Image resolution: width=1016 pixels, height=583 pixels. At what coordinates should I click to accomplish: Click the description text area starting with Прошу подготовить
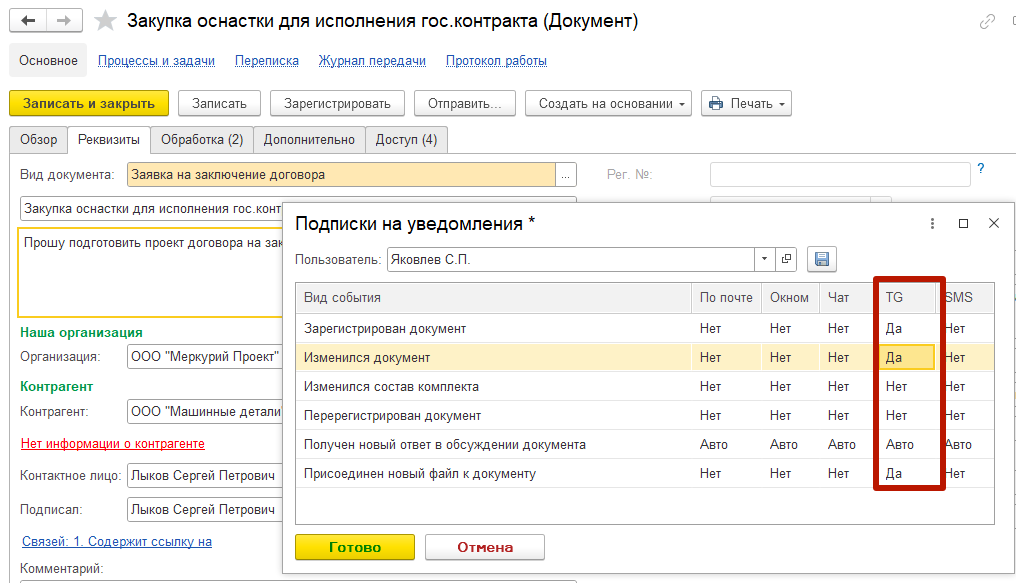click(151, 272)
